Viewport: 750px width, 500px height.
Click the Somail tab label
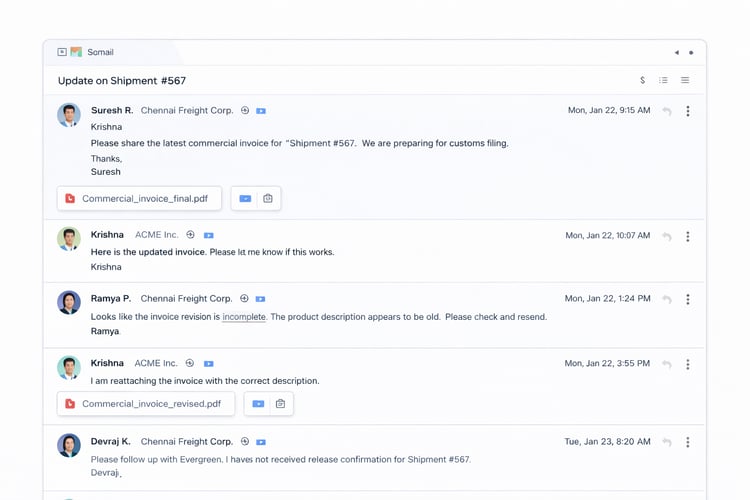coord(100,52)
